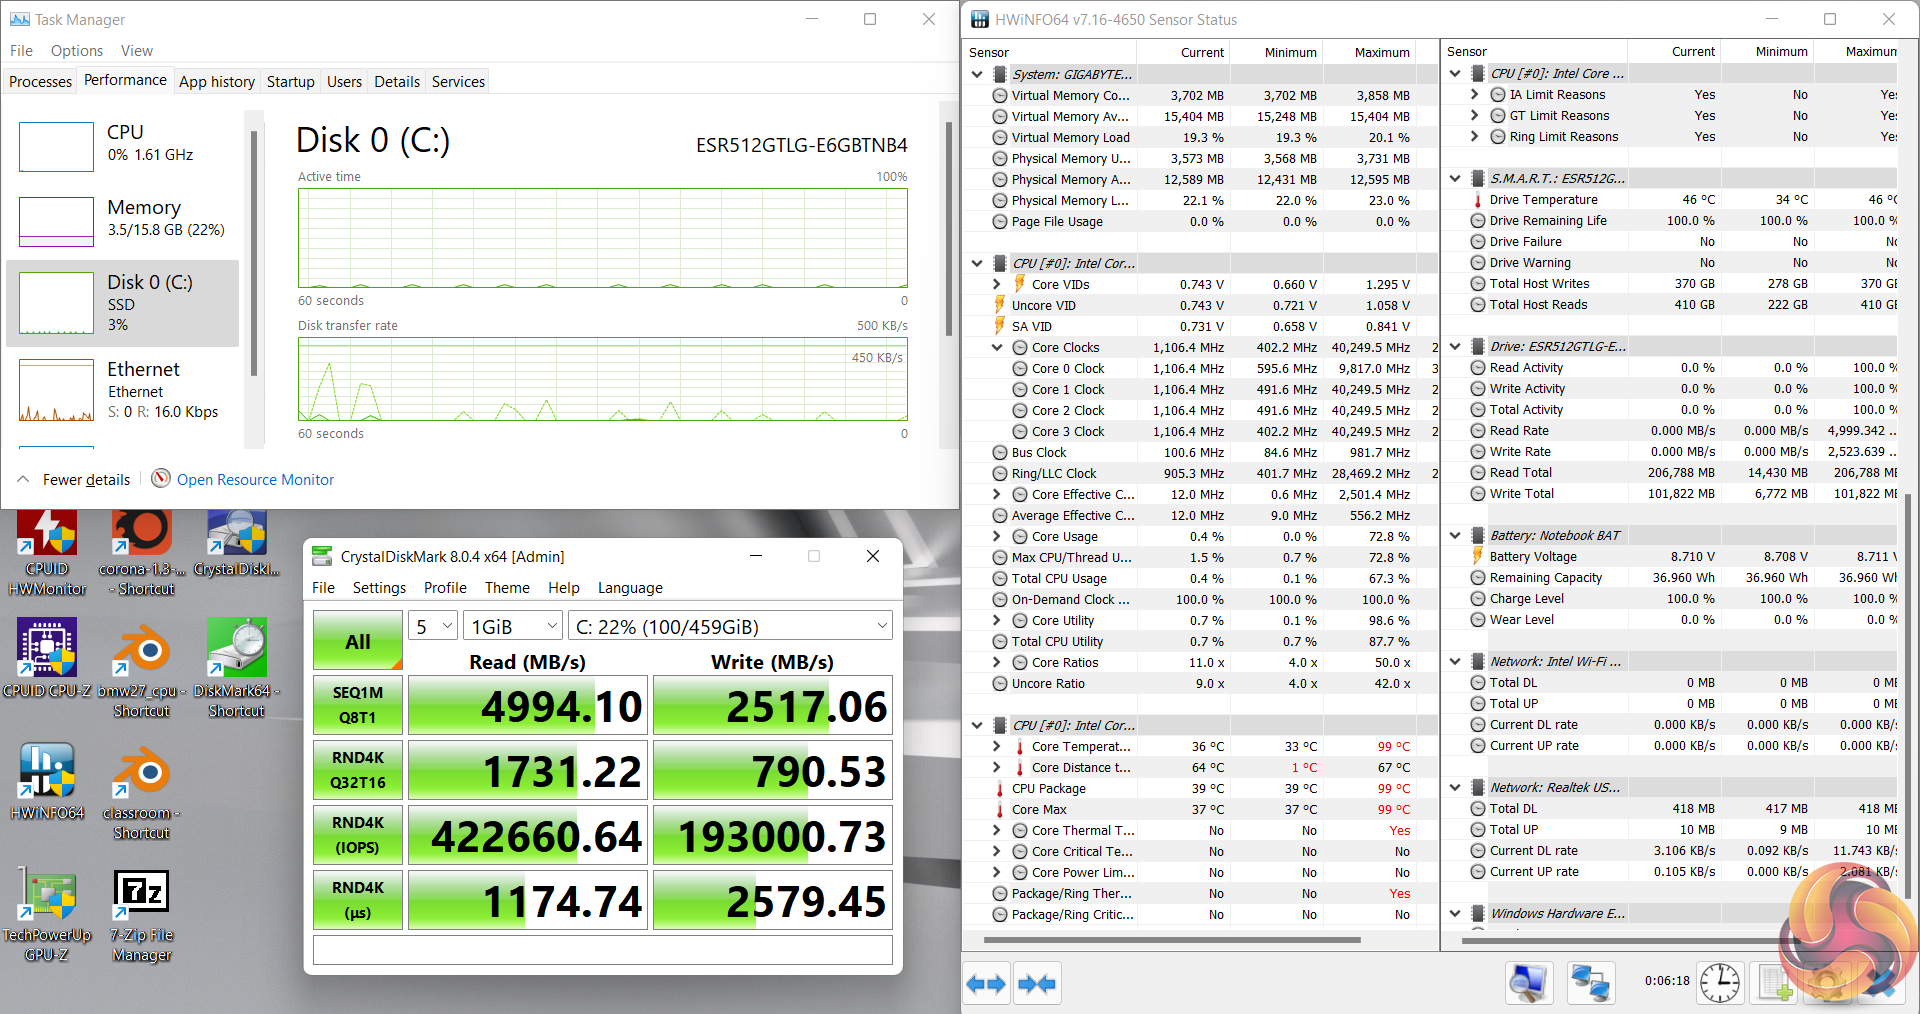Click HWiNFO logging sheet-with-plus icon

click(x=1776, y=983)
